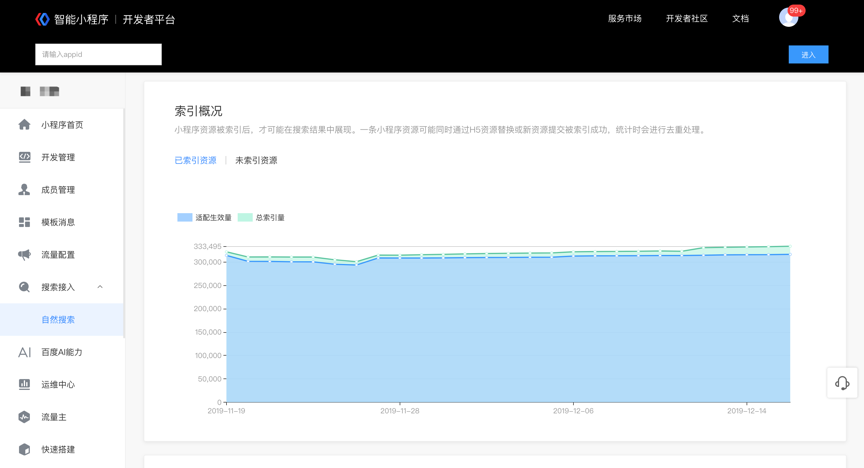The width and height of the screenshot is (864, 468).
Task: Click the user avatar with 99+ badge
Action: [x=789, y=18]
